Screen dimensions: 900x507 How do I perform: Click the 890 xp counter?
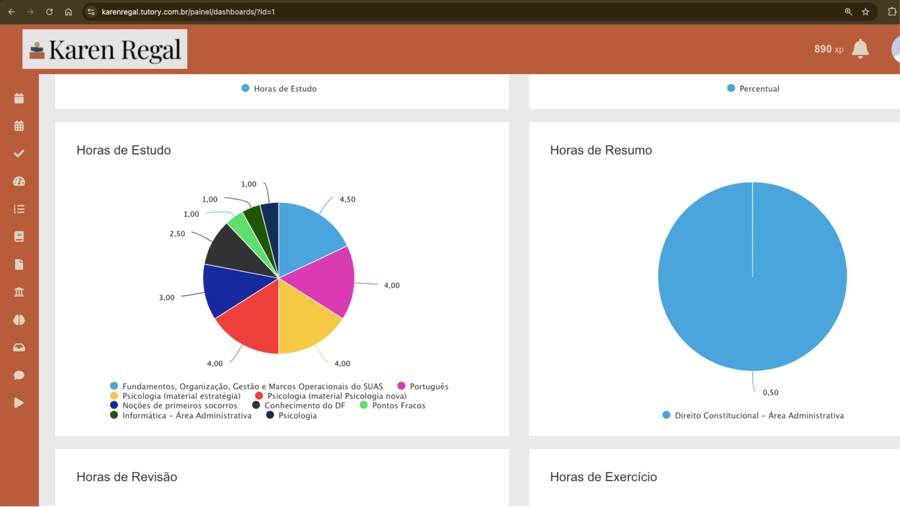[x=828, y=49]
